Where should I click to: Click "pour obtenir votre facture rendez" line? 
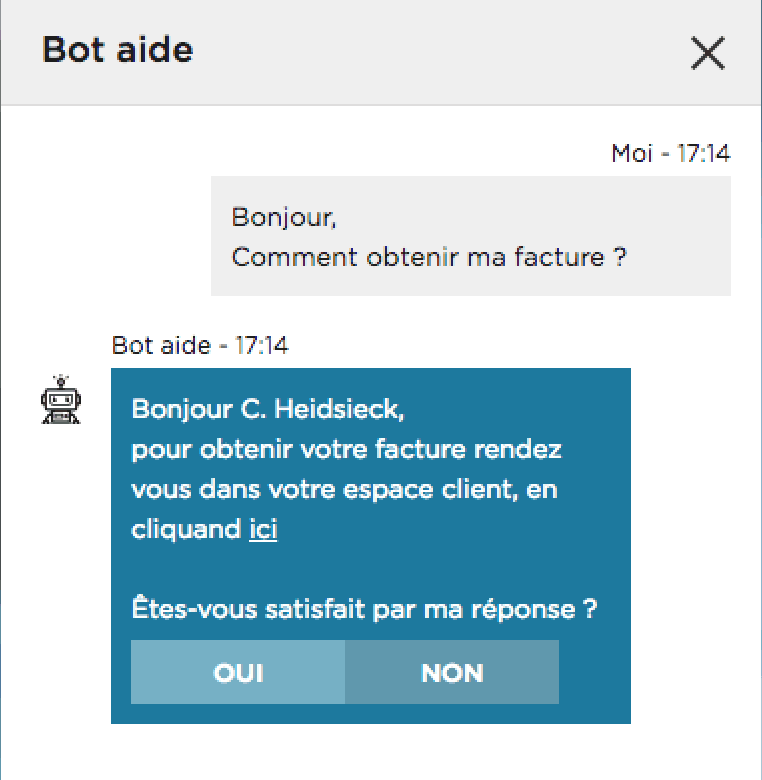pyautogui.click(x=346, y=449)
